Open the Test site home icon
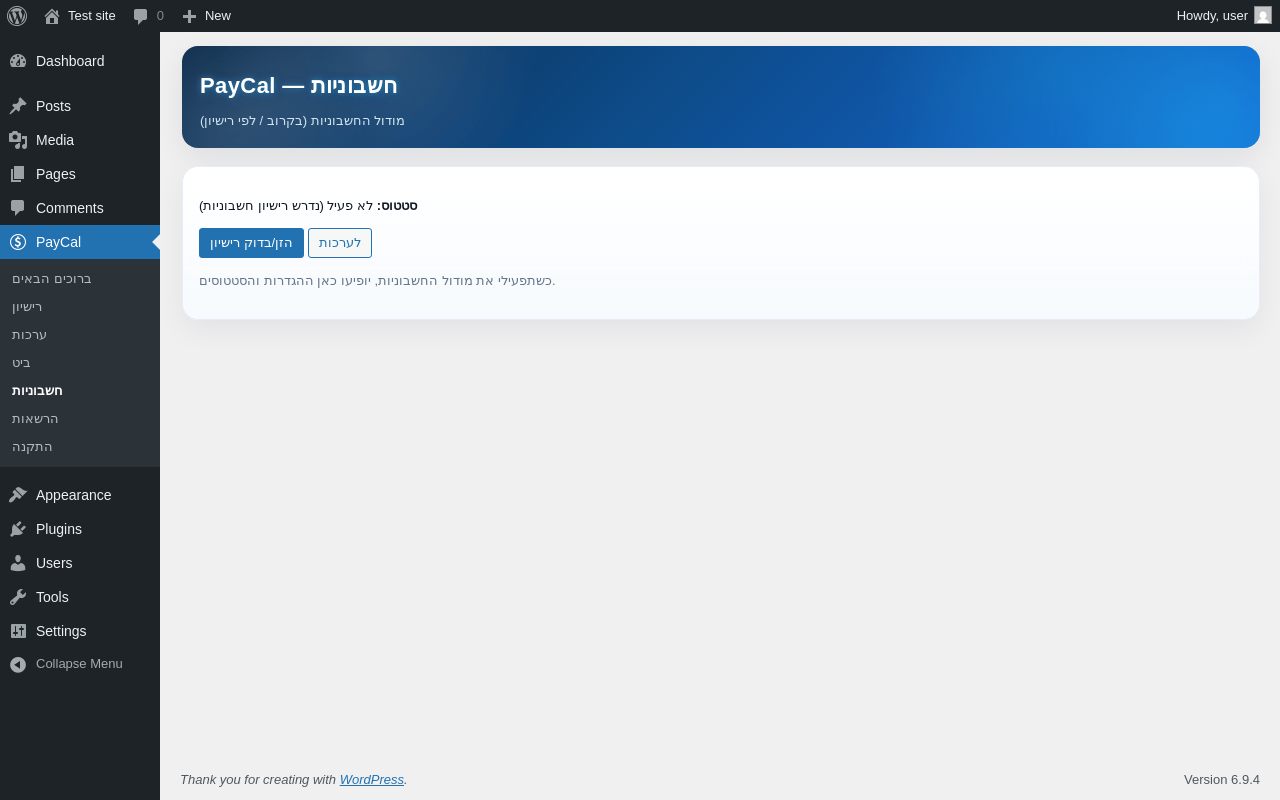The height and width of the screenshot is (800, 1280). 52,16
